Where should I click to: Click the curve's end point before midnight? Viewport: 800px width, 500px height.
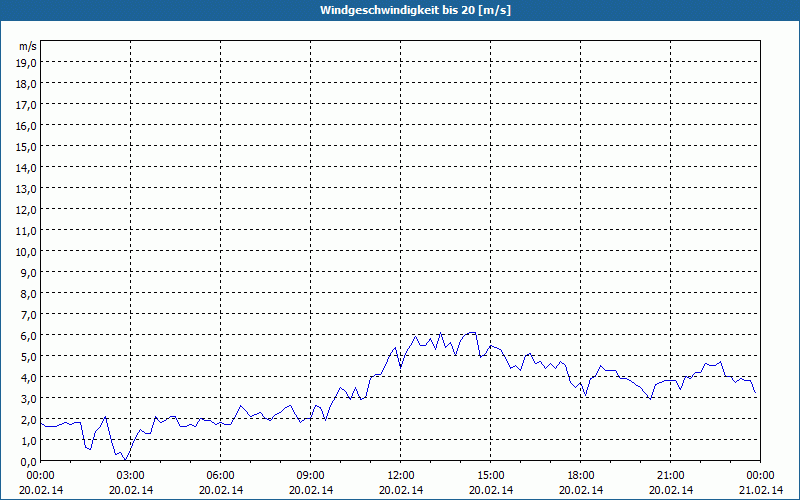[755, 392]
